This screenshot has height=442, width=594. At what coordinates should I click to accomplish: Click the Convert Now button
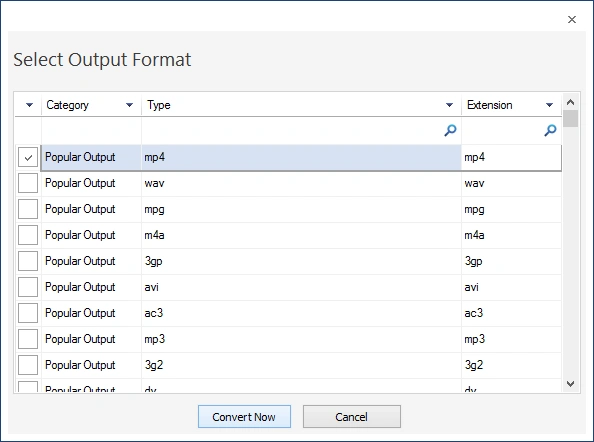(x=244, y=417)
